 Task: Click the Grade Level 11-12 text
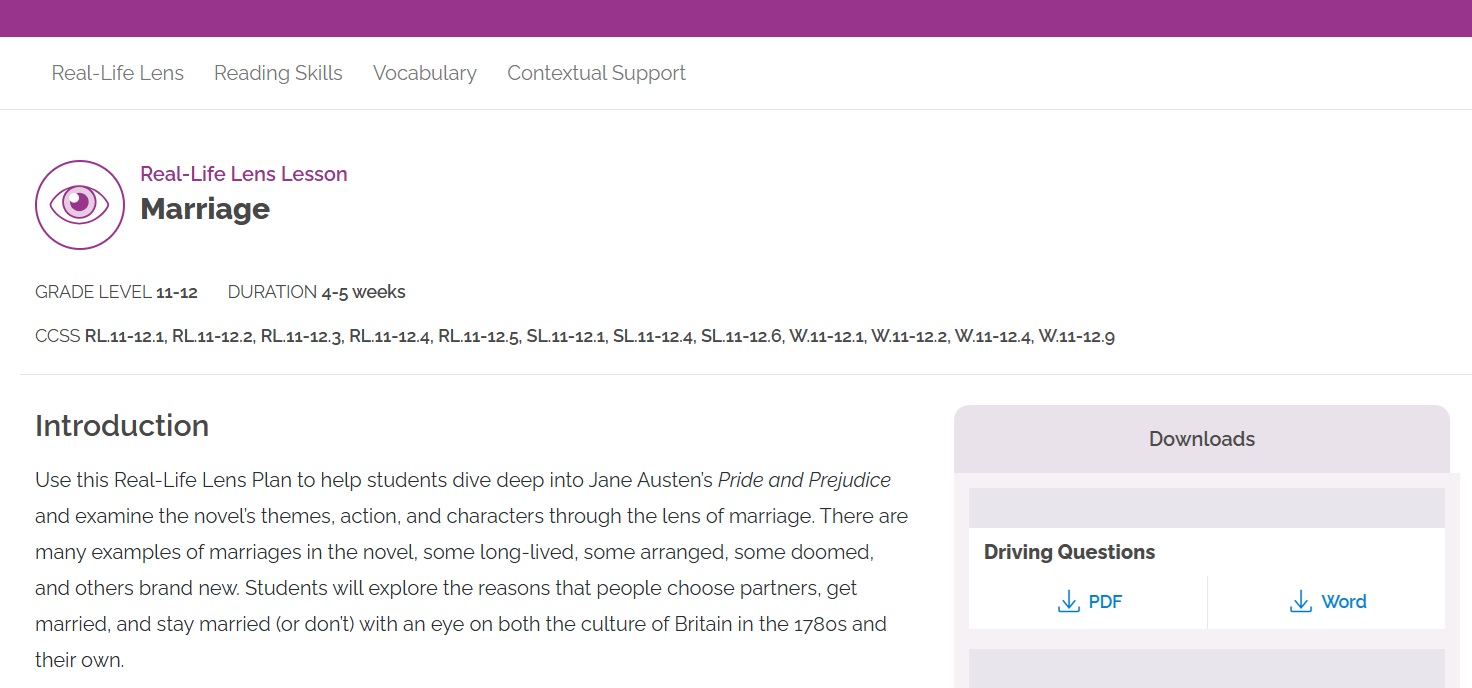[x=116, y=292]
